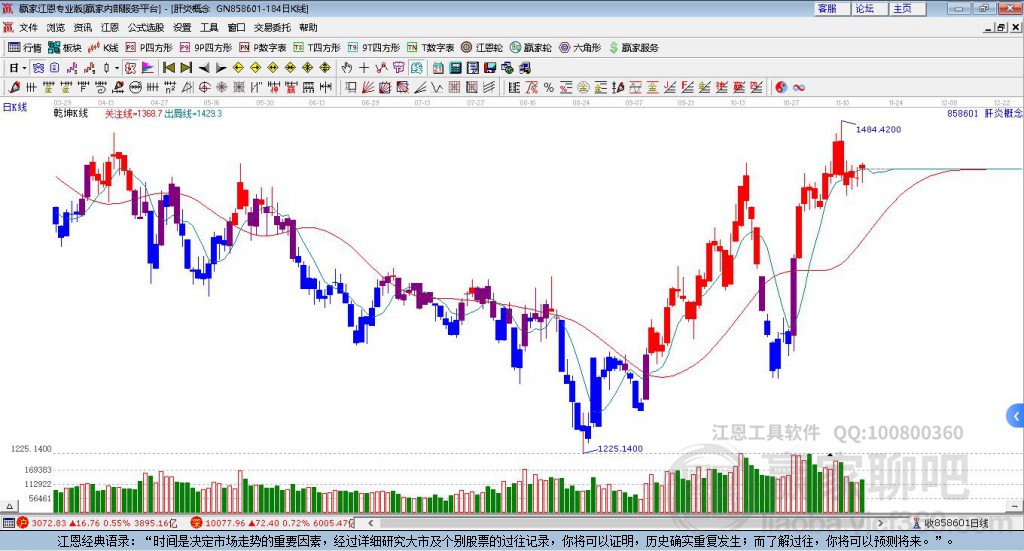Open the 江恩 menu

pyautogui.click(x=110, y=27)
